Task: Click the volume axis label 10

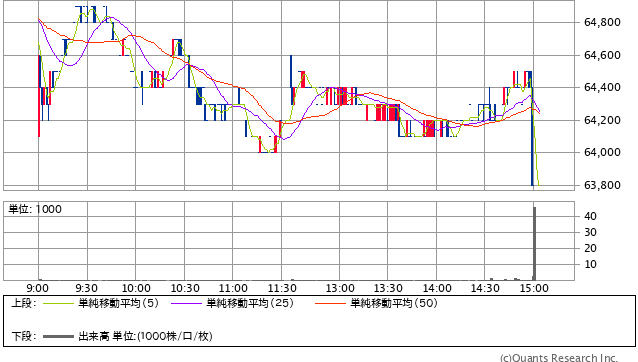Action: [590, 264]
